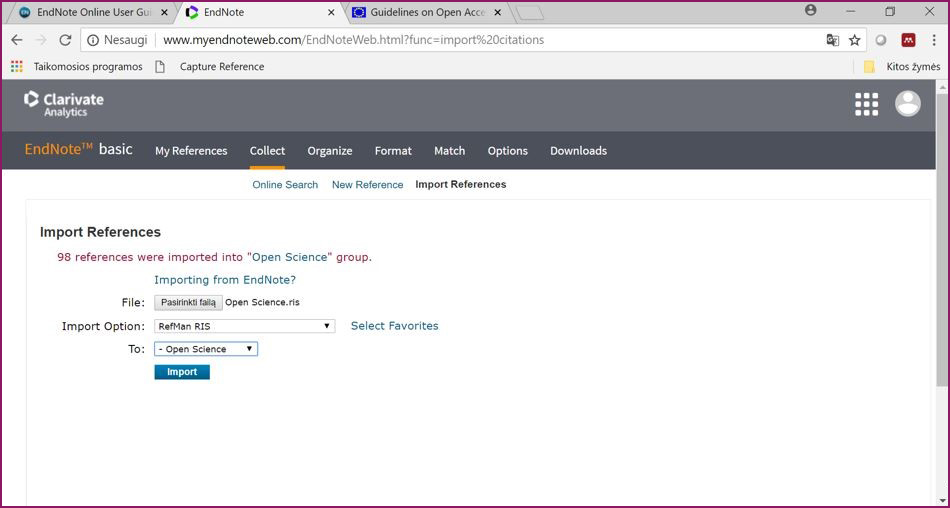
Task: Open the user profile avatar menu
Action: 907,104
